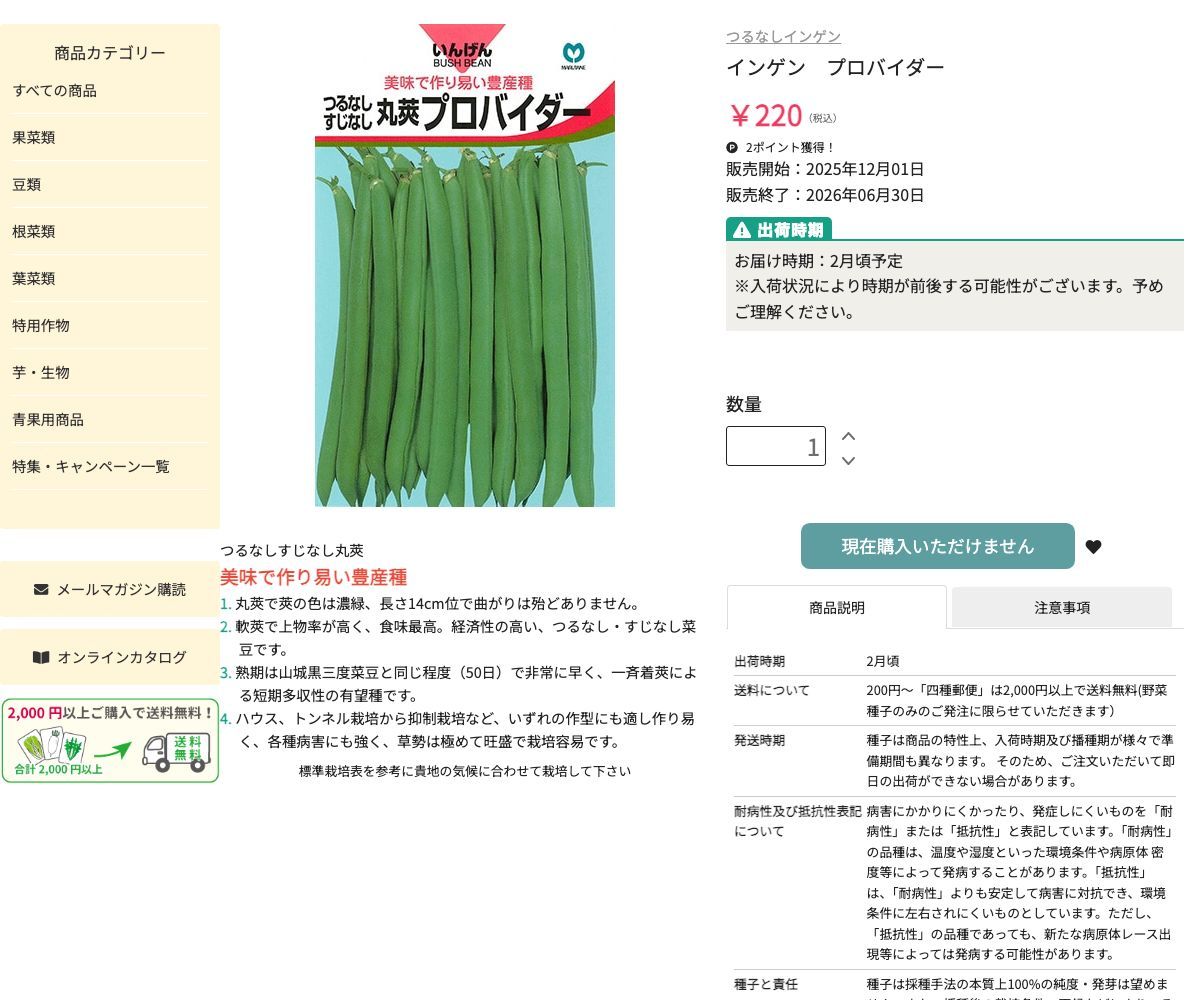Increase quantity with up arrow
The width and height of the screenshot is (1200, 1000).
coord(848,436)
